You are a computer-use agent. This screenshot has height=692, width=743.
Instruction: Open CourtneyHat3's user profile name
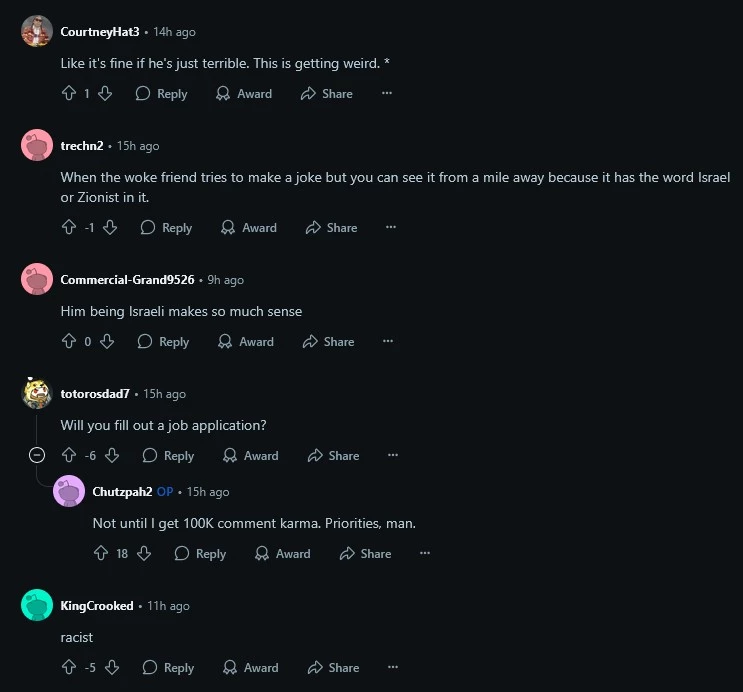tap(100, 32)
